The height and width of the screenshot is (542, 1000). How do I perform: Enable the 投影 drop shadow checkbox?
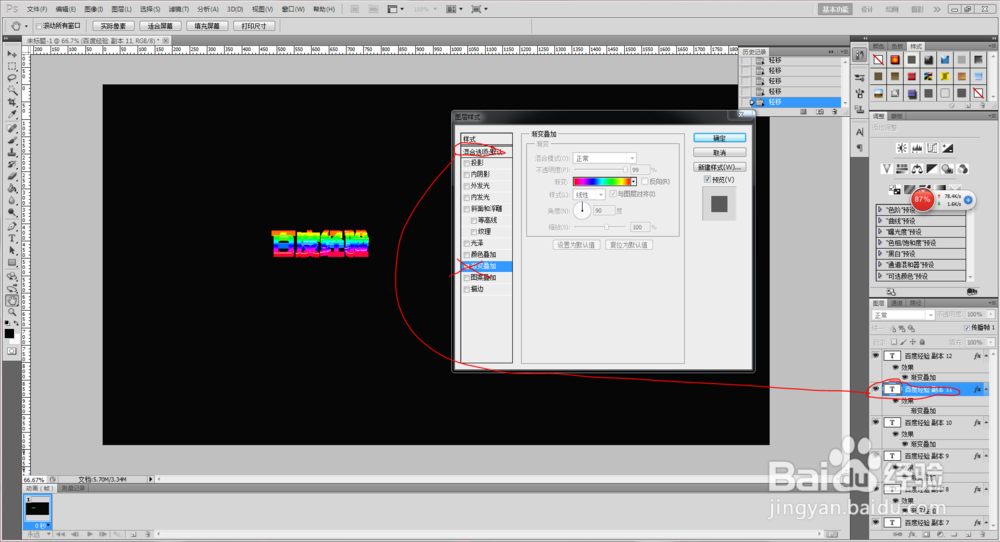click(467, 163)
